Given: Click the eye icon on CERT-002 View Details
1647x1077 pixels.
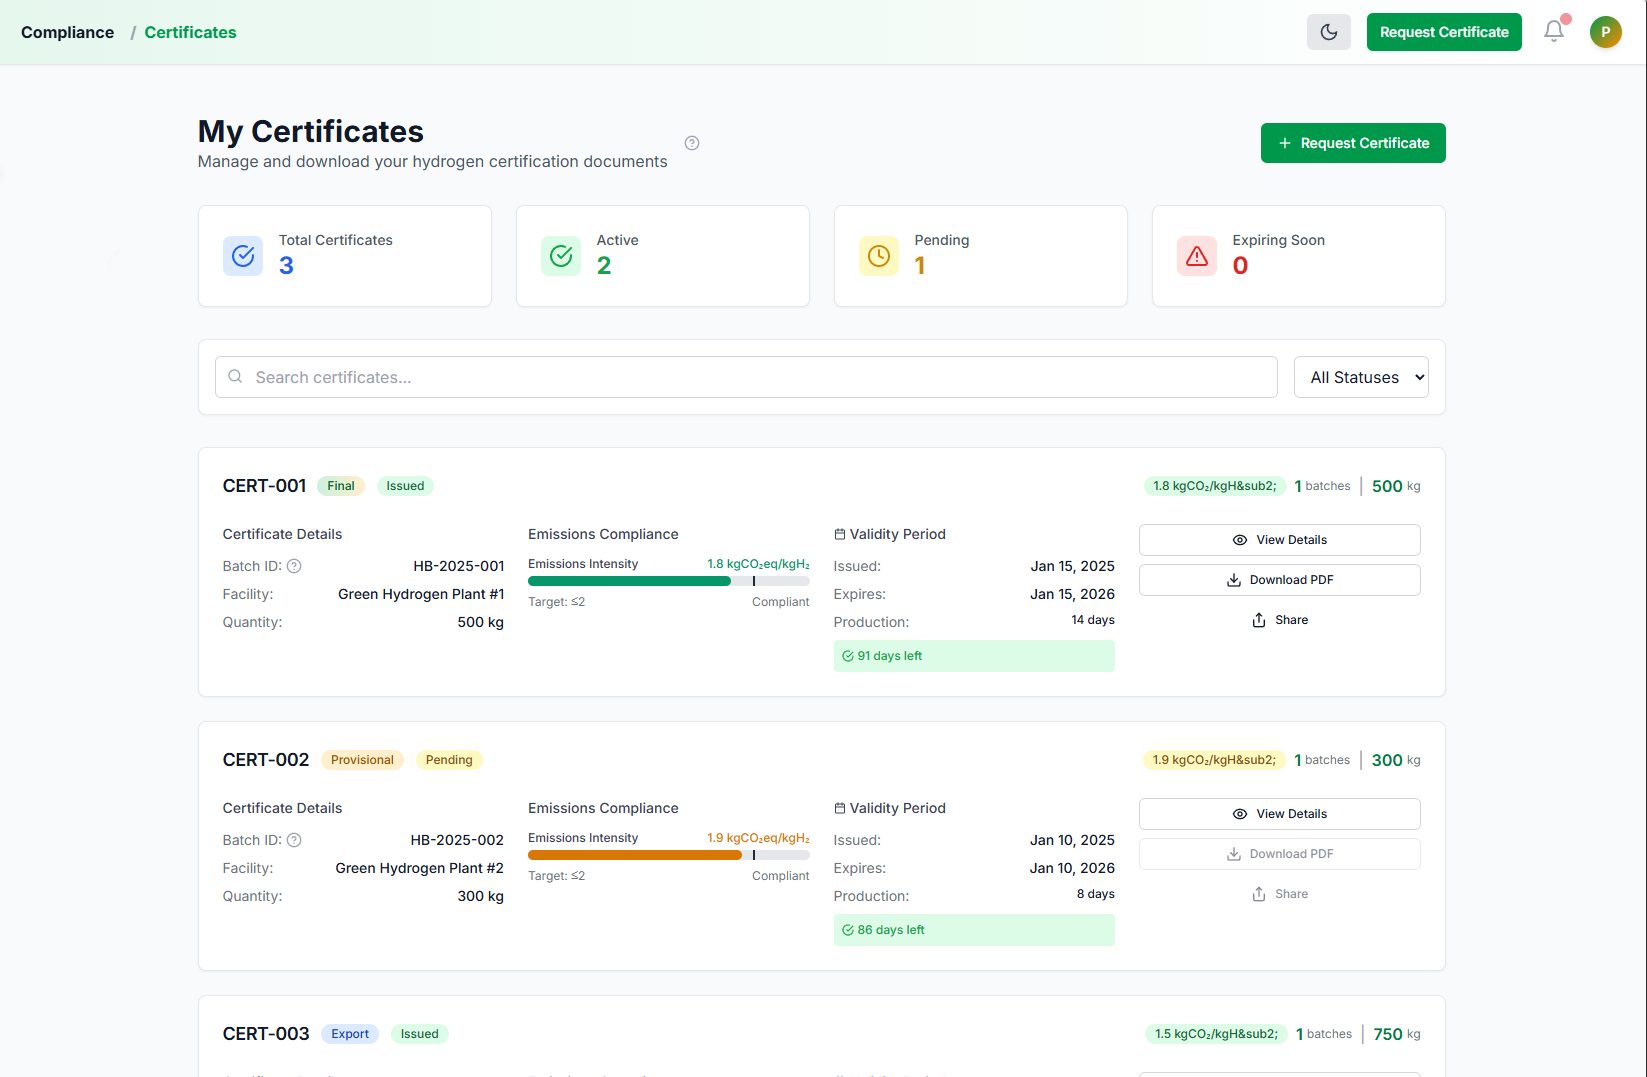Looking at the screenshot, I should click(1239, 814).
